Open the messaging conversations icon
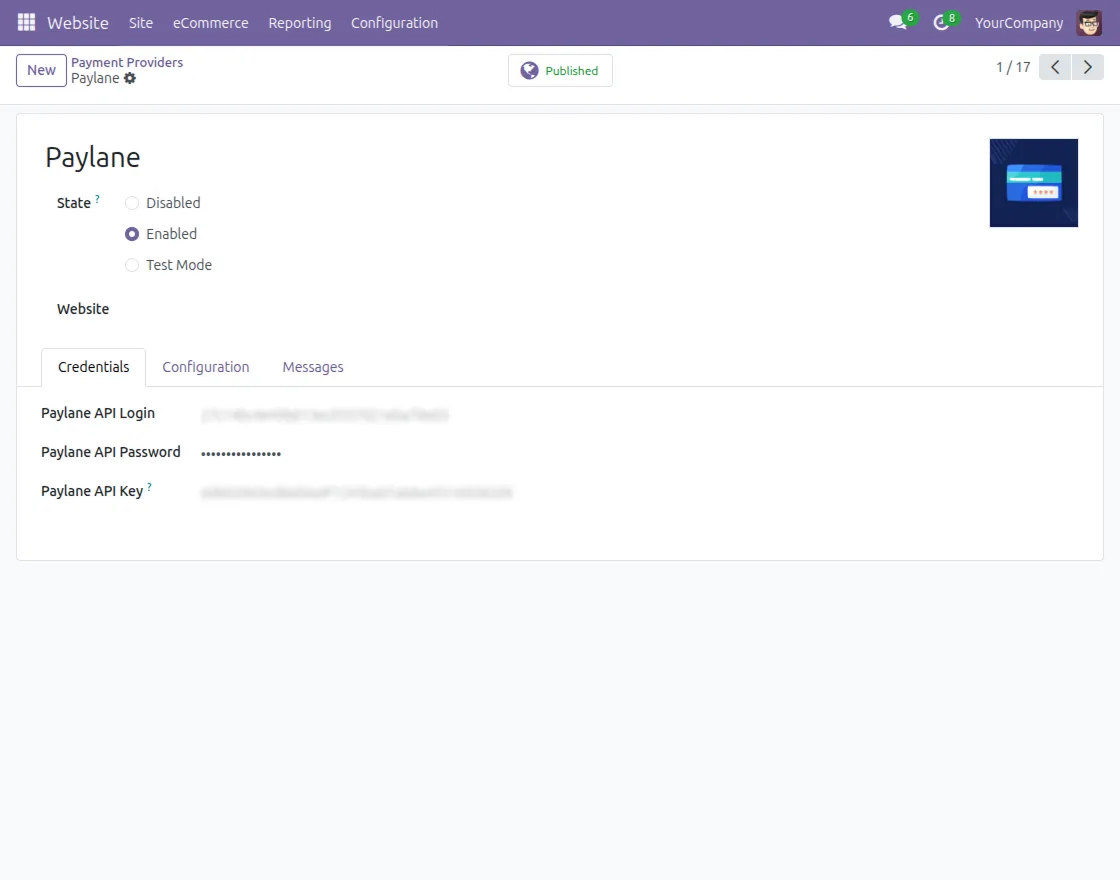1120x880 pixels. [895, 22]
